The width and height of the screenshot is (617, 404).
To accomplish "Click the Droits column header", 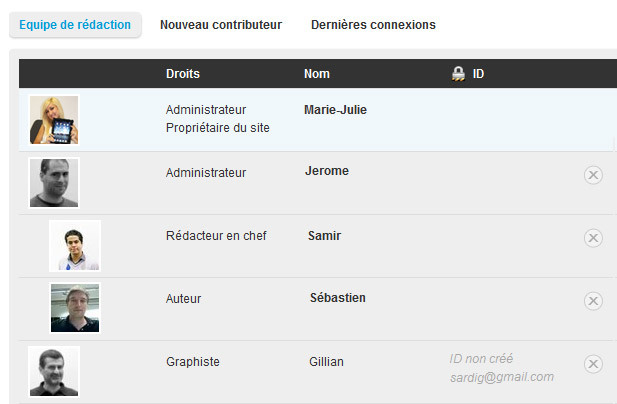I will [182, 74].
